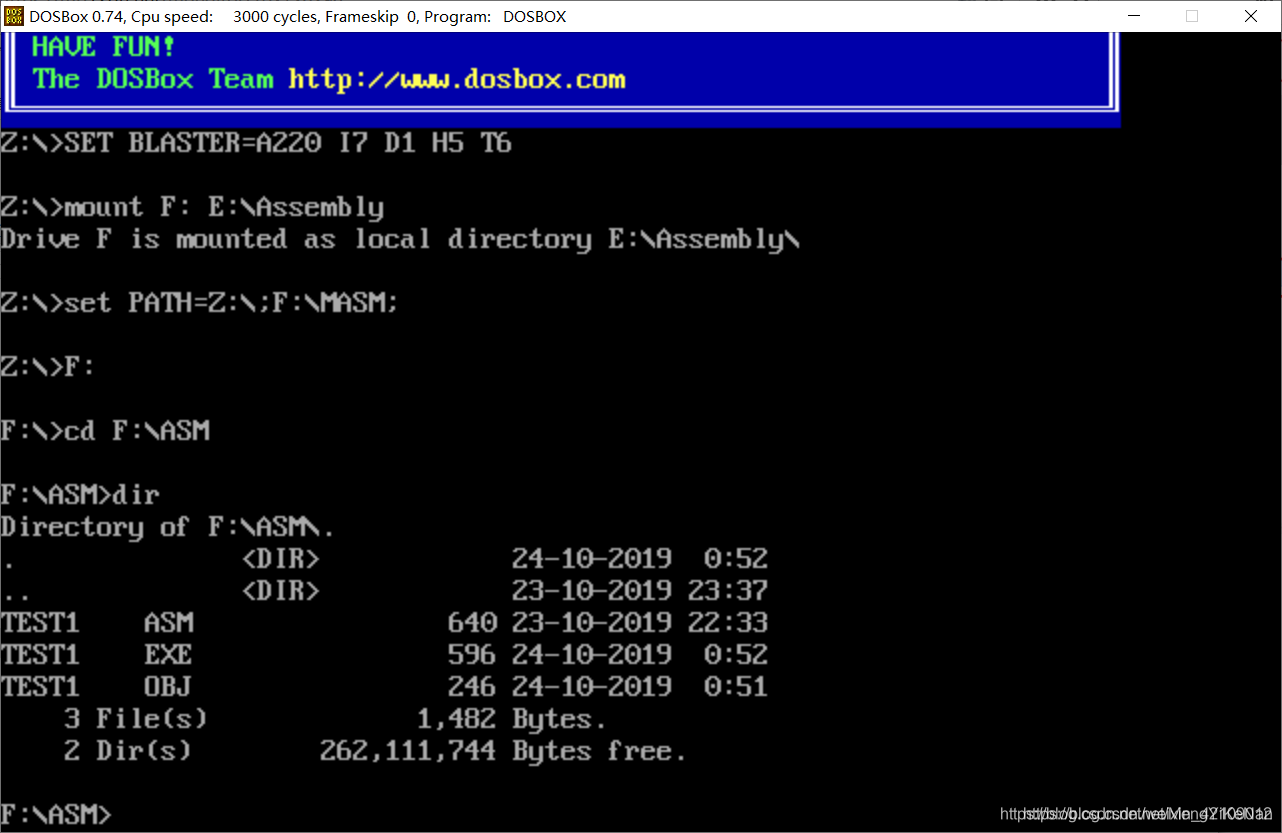Click the 22:33 timestamp of TEST1 ASM
The height and width of the screenshot is (833, 1282).
[x=728, y=623]
